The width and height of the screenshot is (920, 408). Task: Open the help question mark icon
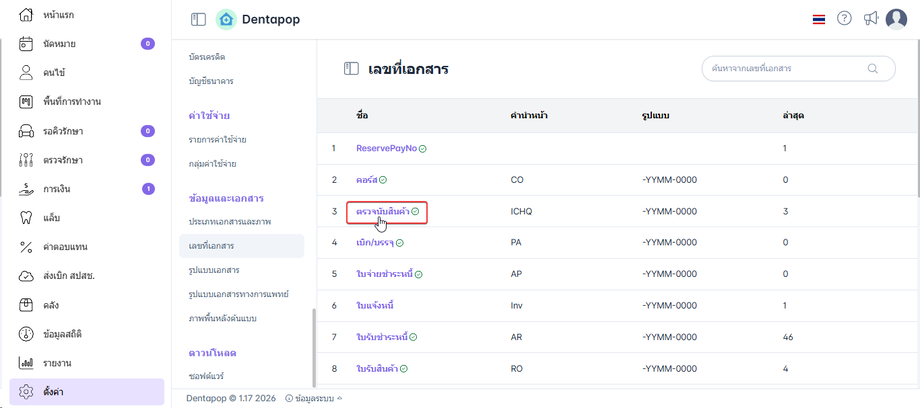pos(844,19)
